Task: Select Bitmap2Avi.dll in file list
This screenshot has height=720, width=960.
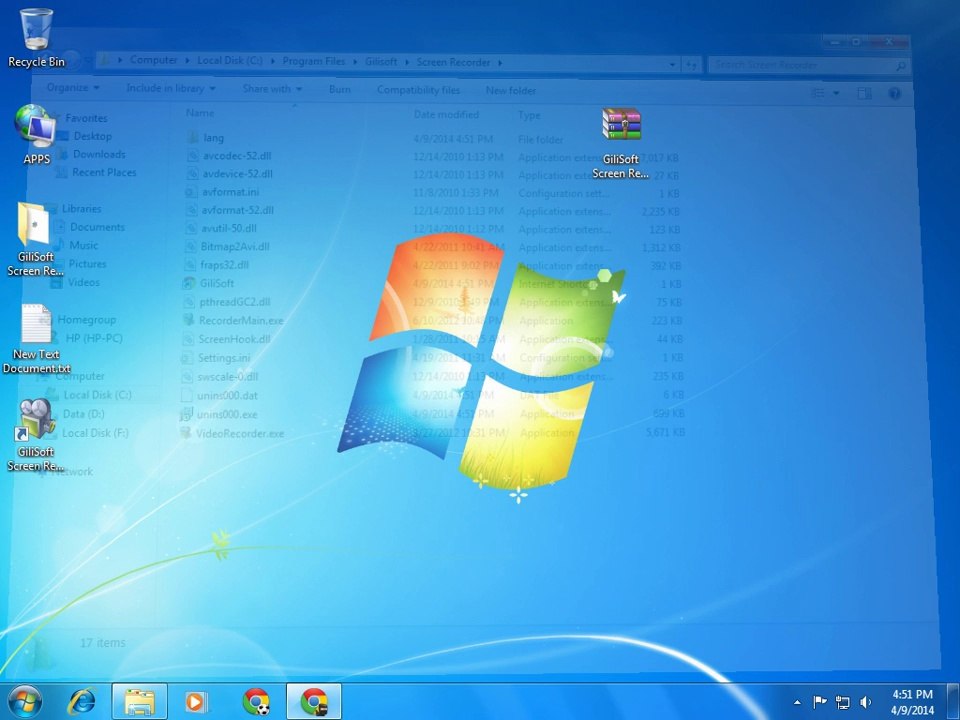Action: coord(234,247)
